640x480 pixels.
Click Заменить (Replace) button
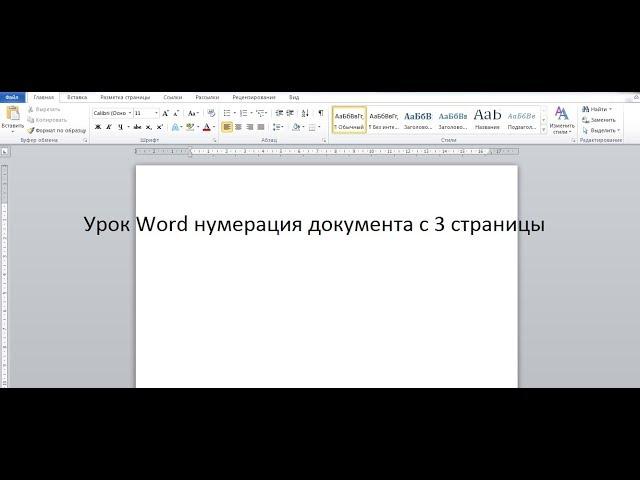(x=598, y=120)
